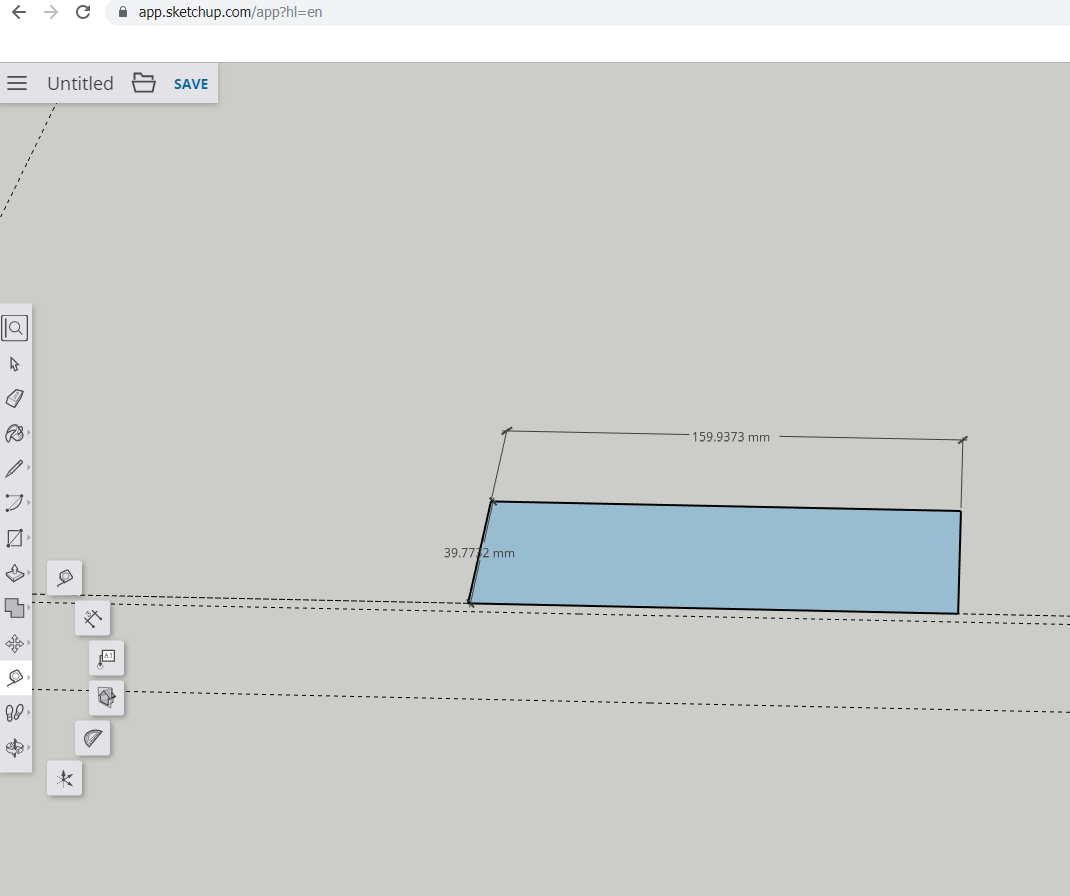Image resolution: width=1070 pixels, height=896 pixels.
Task: Choose the Paint bucket tool
Action: click(x=15, y=434)
